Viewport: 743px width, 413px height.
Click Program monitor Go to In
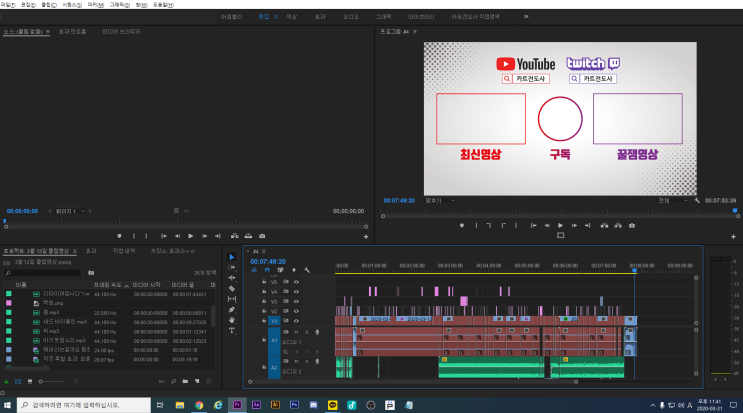(x=534, y=225)
